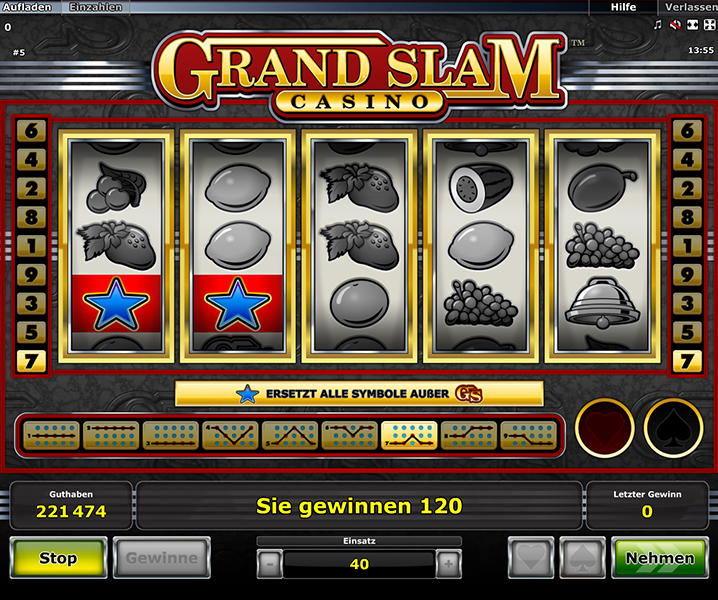Select the black spade gamble circle
The width and height of the screenshot is (718, 600).
[673, 428]
